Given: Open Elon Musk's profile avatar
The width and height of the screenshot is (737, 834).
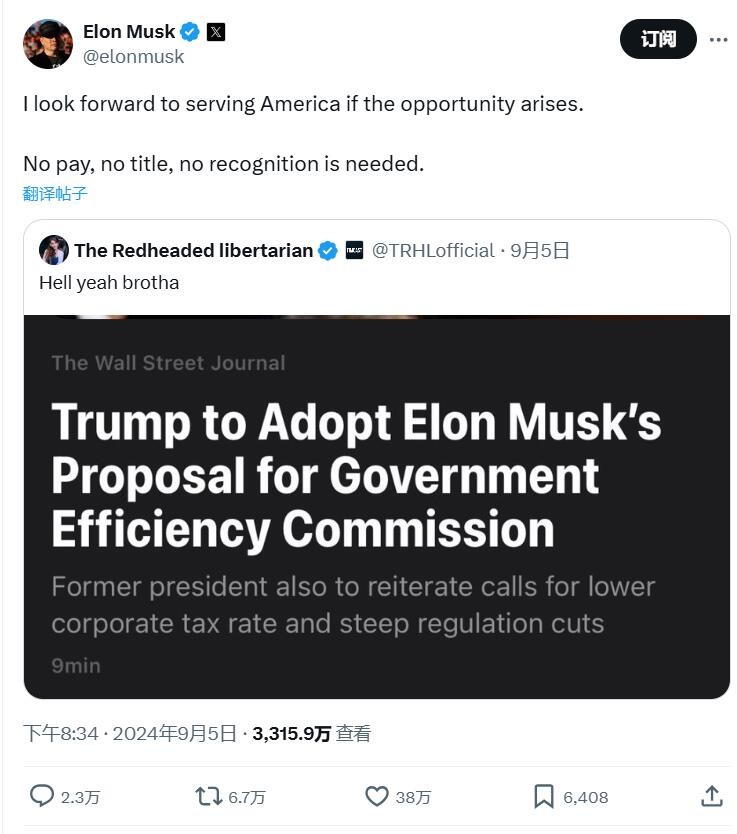Looking at the screenshot, I should [48, 44].
